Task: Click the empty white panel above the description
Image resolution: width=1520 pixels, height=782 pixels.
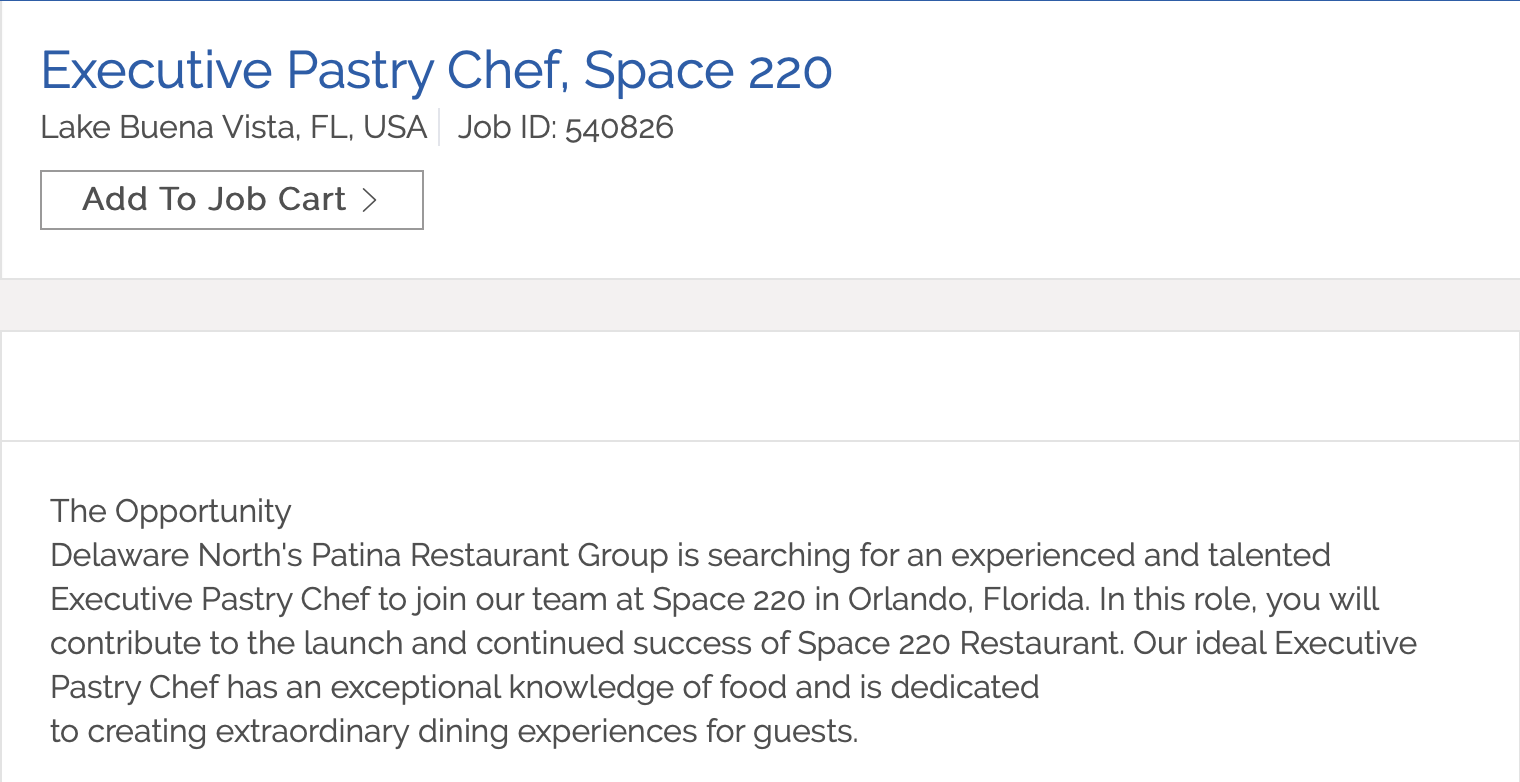Action: (760, 386)
